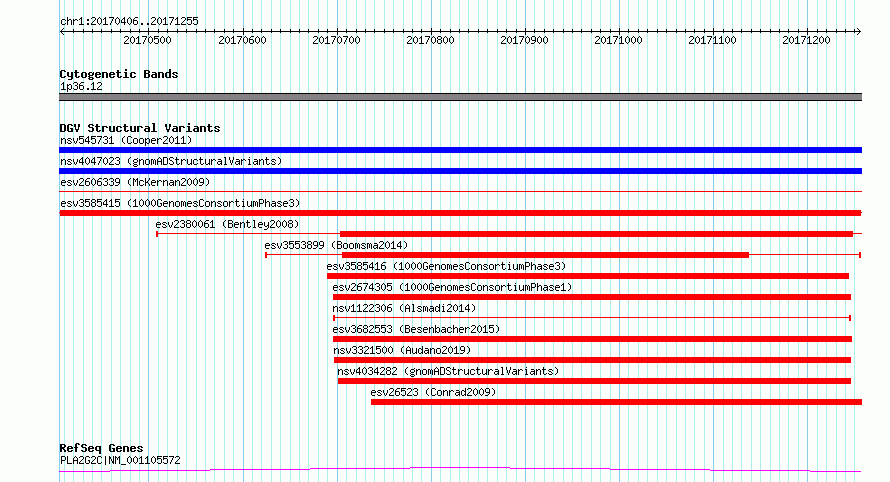Click the esv2674305 (1000GenomesConsortiumPhase1) label

pyautogui.click(x=452, y=287)
